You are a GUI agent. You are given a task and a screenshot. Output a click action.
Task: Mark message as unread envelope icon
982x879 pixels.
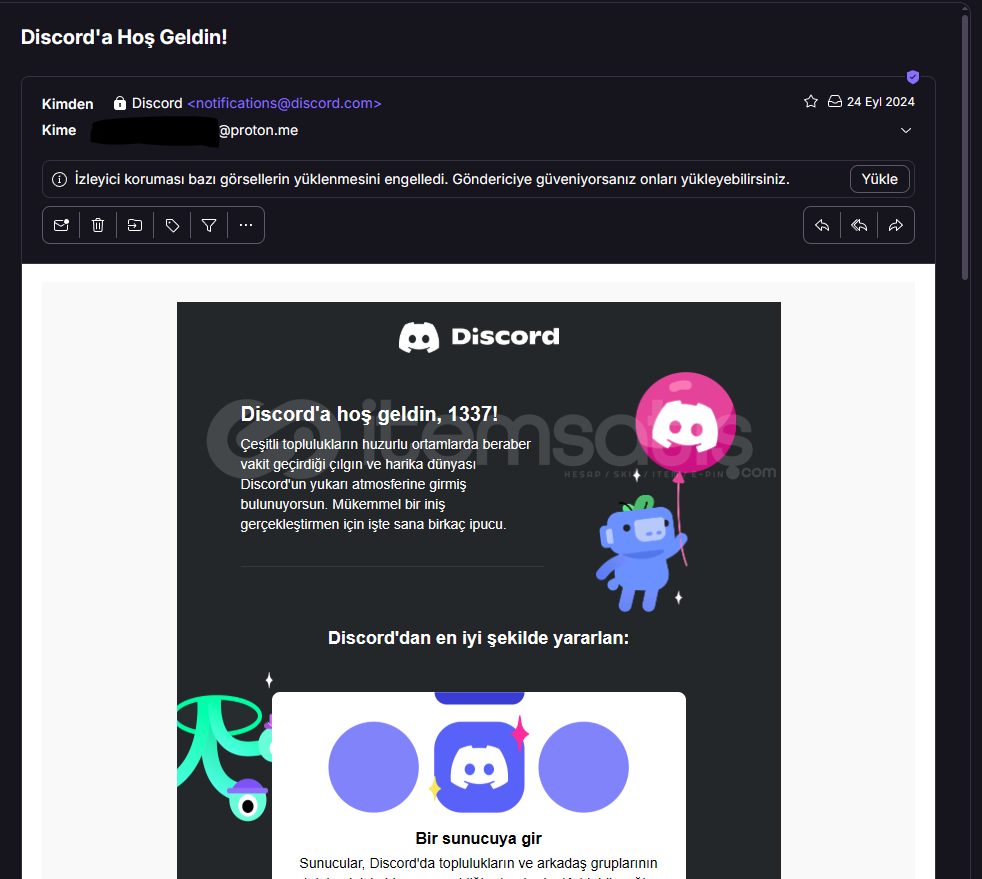[x=61, y=225]
